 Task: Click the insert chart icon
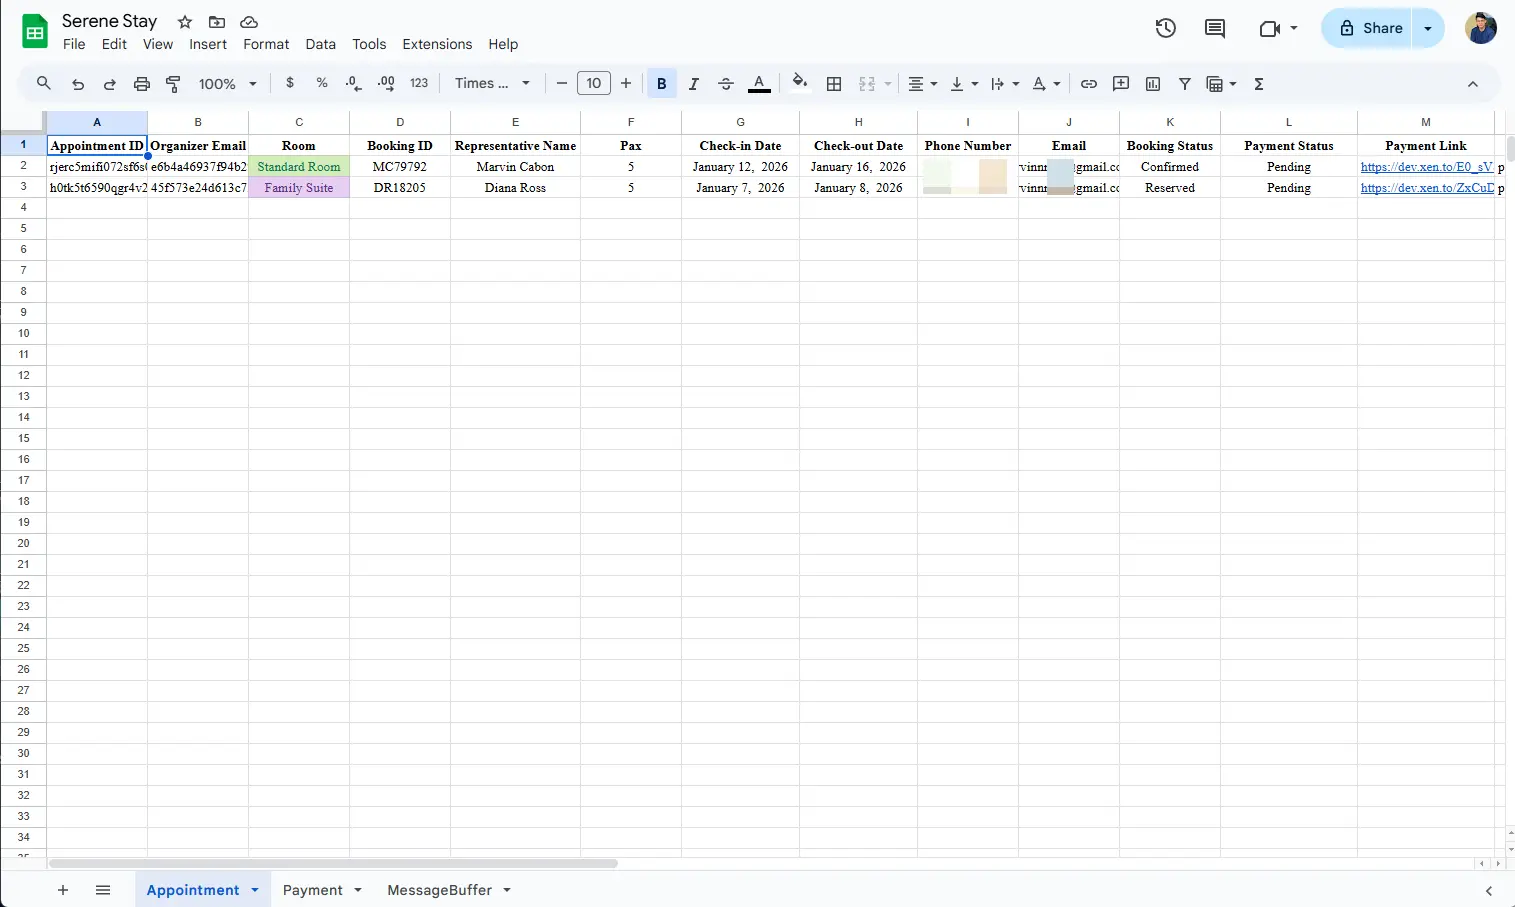(1153, 84)
